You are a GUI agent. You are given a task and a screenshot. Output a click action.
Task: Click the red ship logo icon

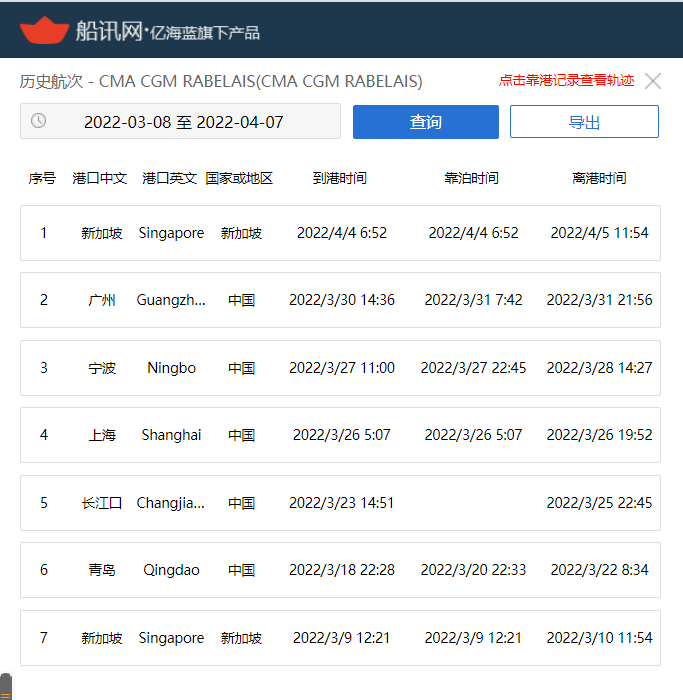pyautogui.click(x=45, y=30)
